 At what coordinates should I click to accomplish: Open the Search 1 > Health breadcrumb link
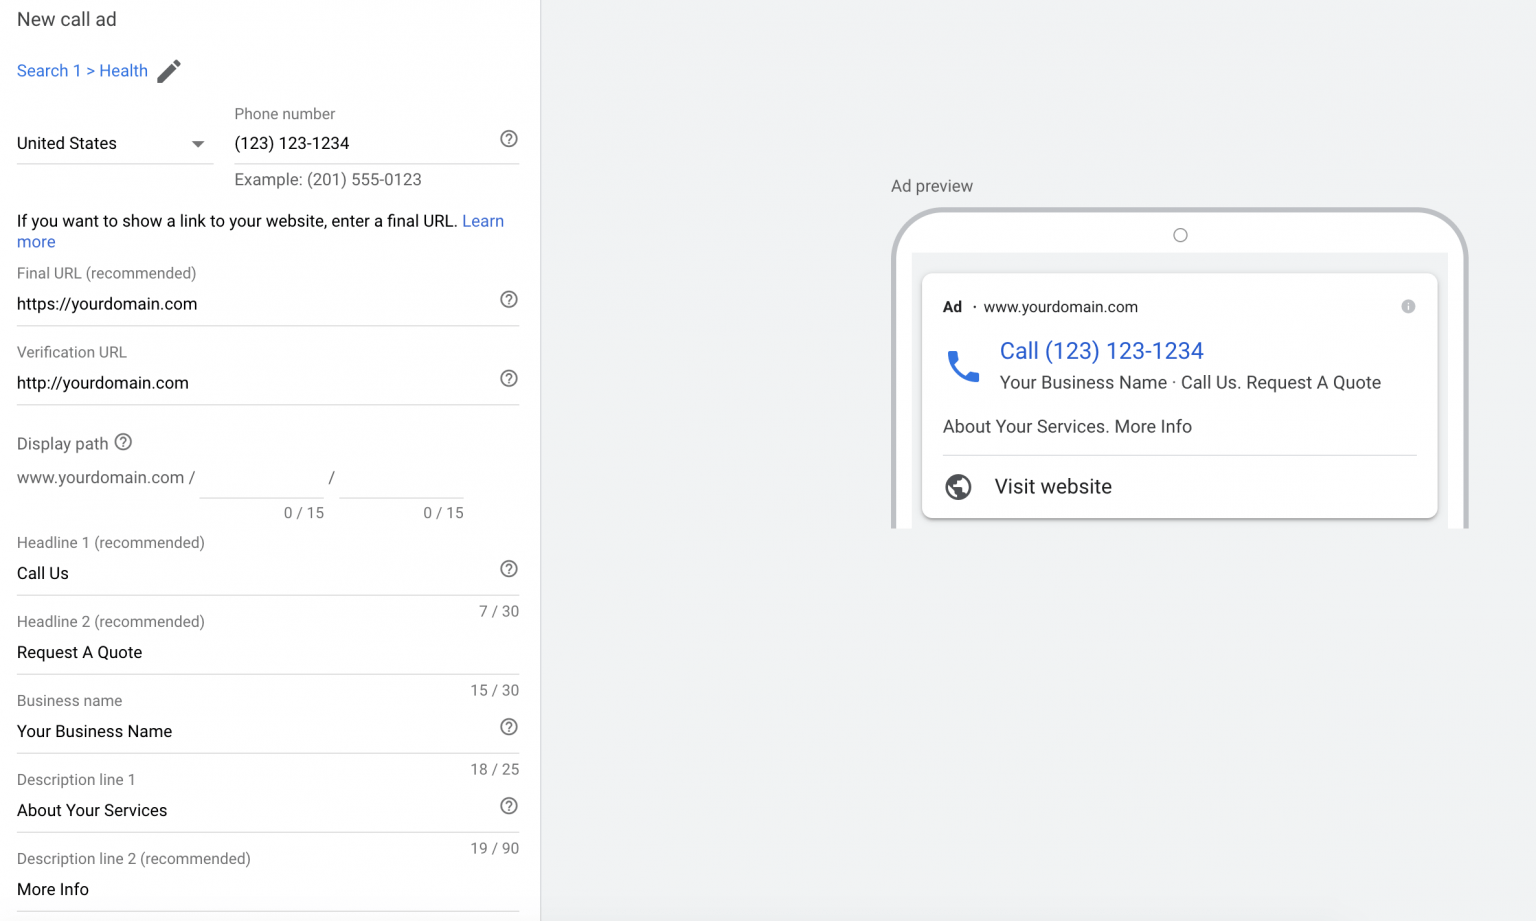tap(81, 70)
